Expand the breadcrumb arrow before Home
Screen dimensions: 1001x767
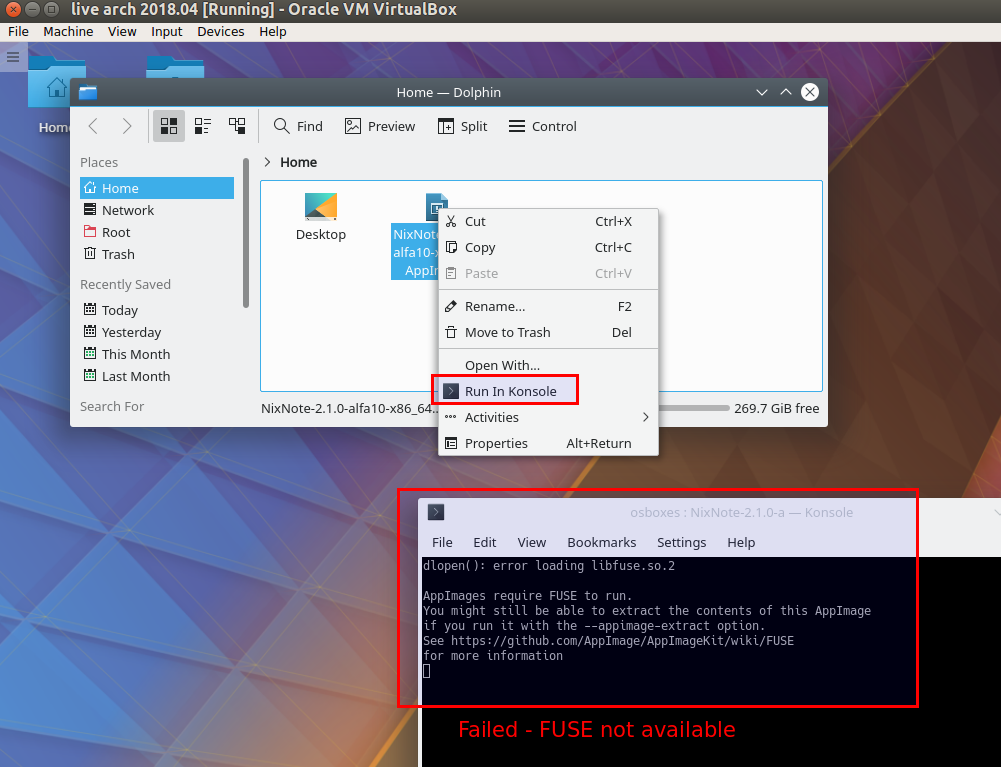coord(267,162)
